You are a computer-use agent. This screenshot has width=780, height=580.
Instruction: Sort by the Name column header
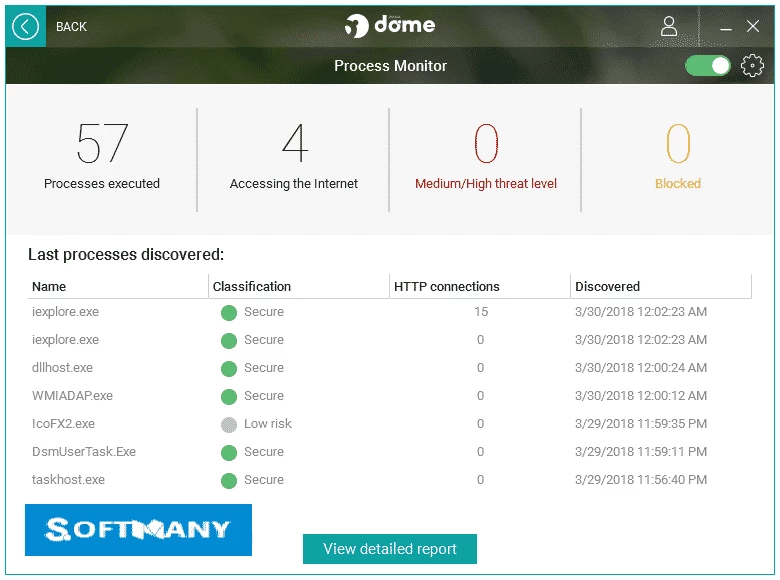click(50, 286)
